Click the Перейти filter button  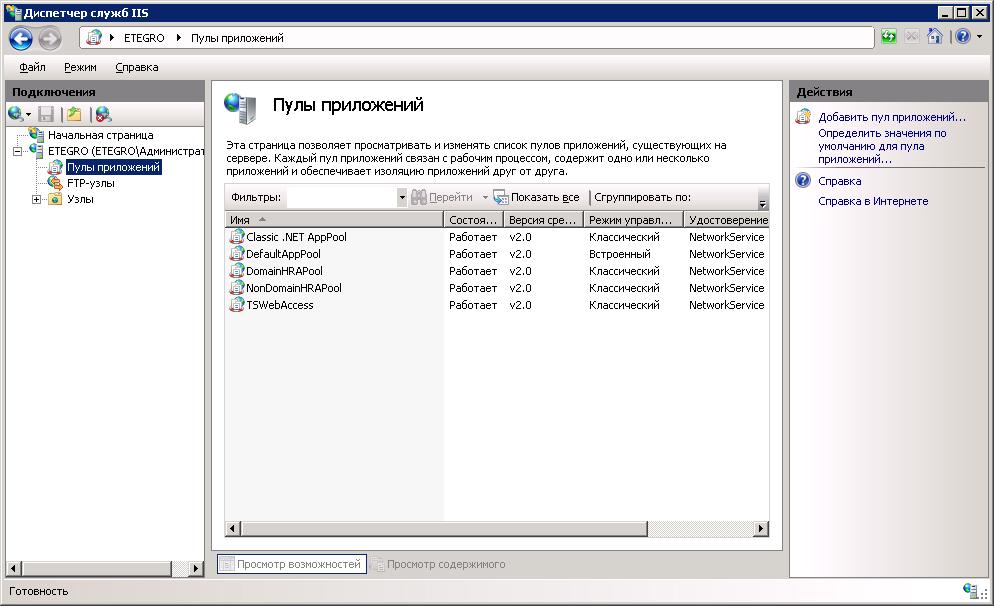click(x=442, y=197)
